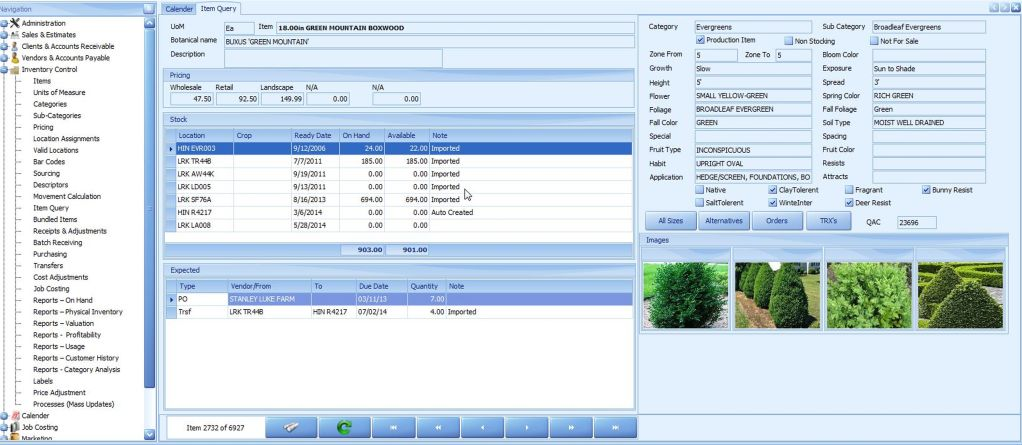Open the Alternatives button

[723, 221]
